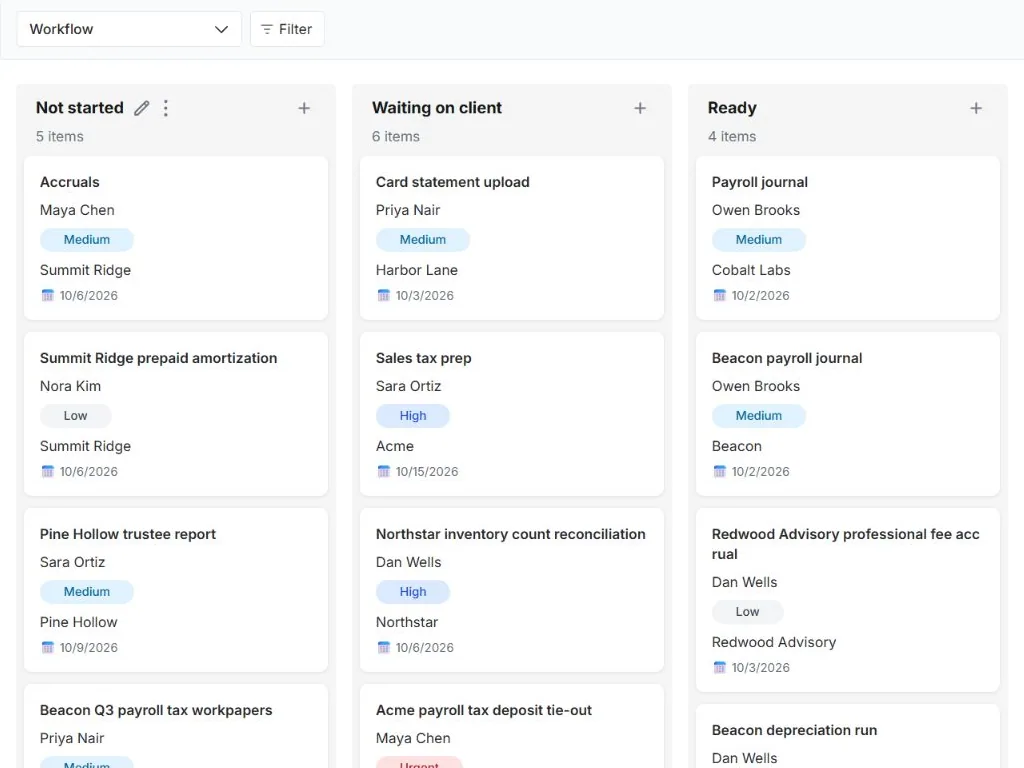Open Sales tax prep card
Viewport: 1024px width, 768px height.
(423, 358)
